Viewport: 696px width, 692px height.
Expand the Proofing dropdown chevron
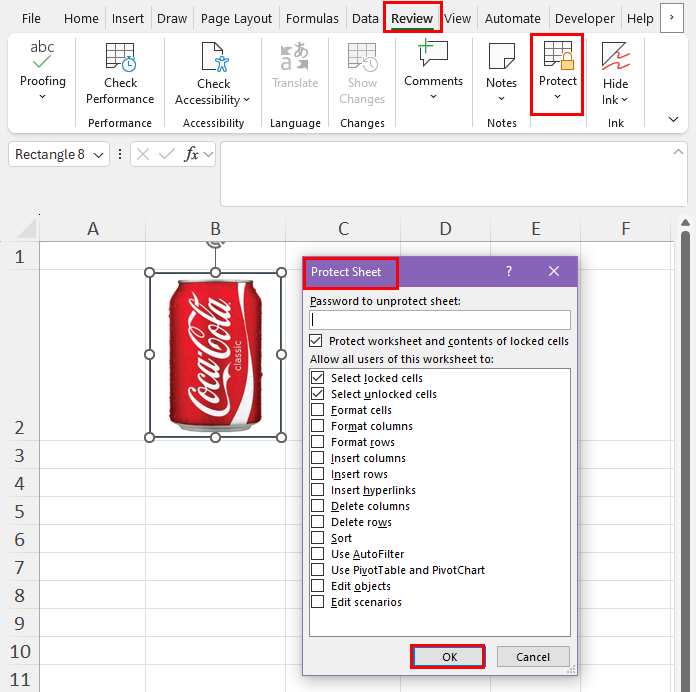43,96
